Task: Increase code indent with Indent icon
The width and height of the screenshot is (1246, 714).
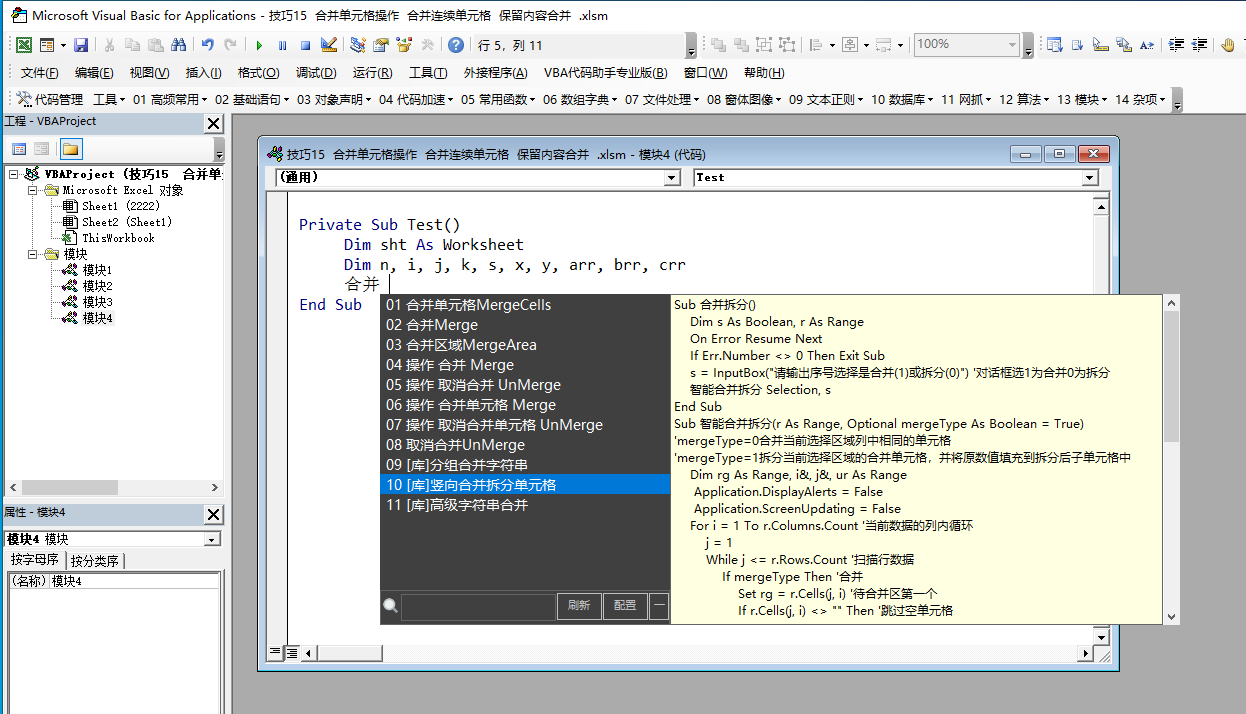Action: tap(1176, 45)
